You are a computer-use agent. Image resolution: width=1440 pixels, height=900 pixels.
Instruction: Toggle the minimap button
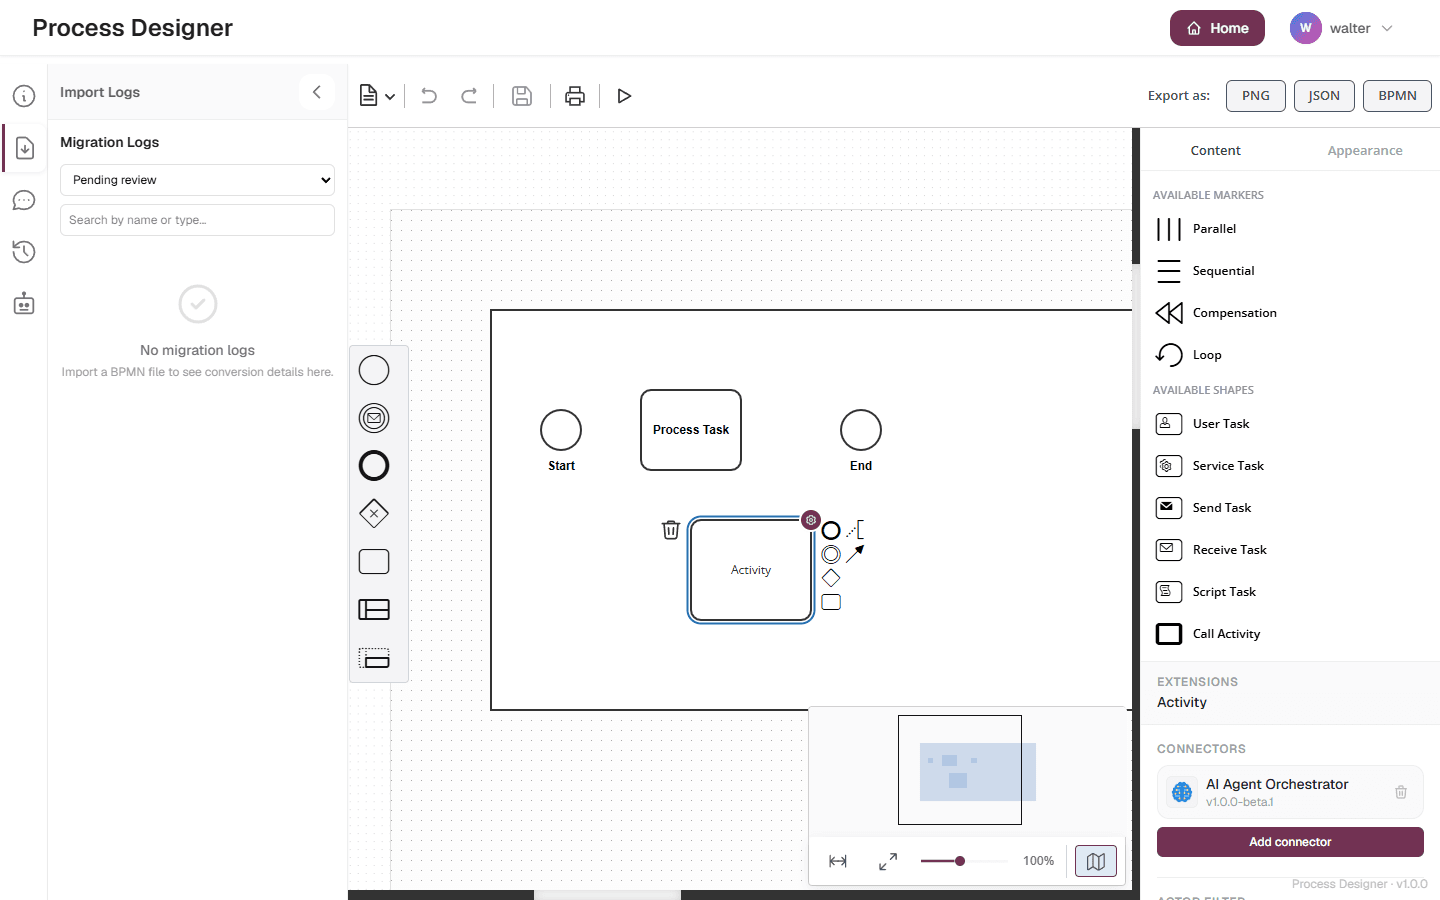(x=1096, y=861)
